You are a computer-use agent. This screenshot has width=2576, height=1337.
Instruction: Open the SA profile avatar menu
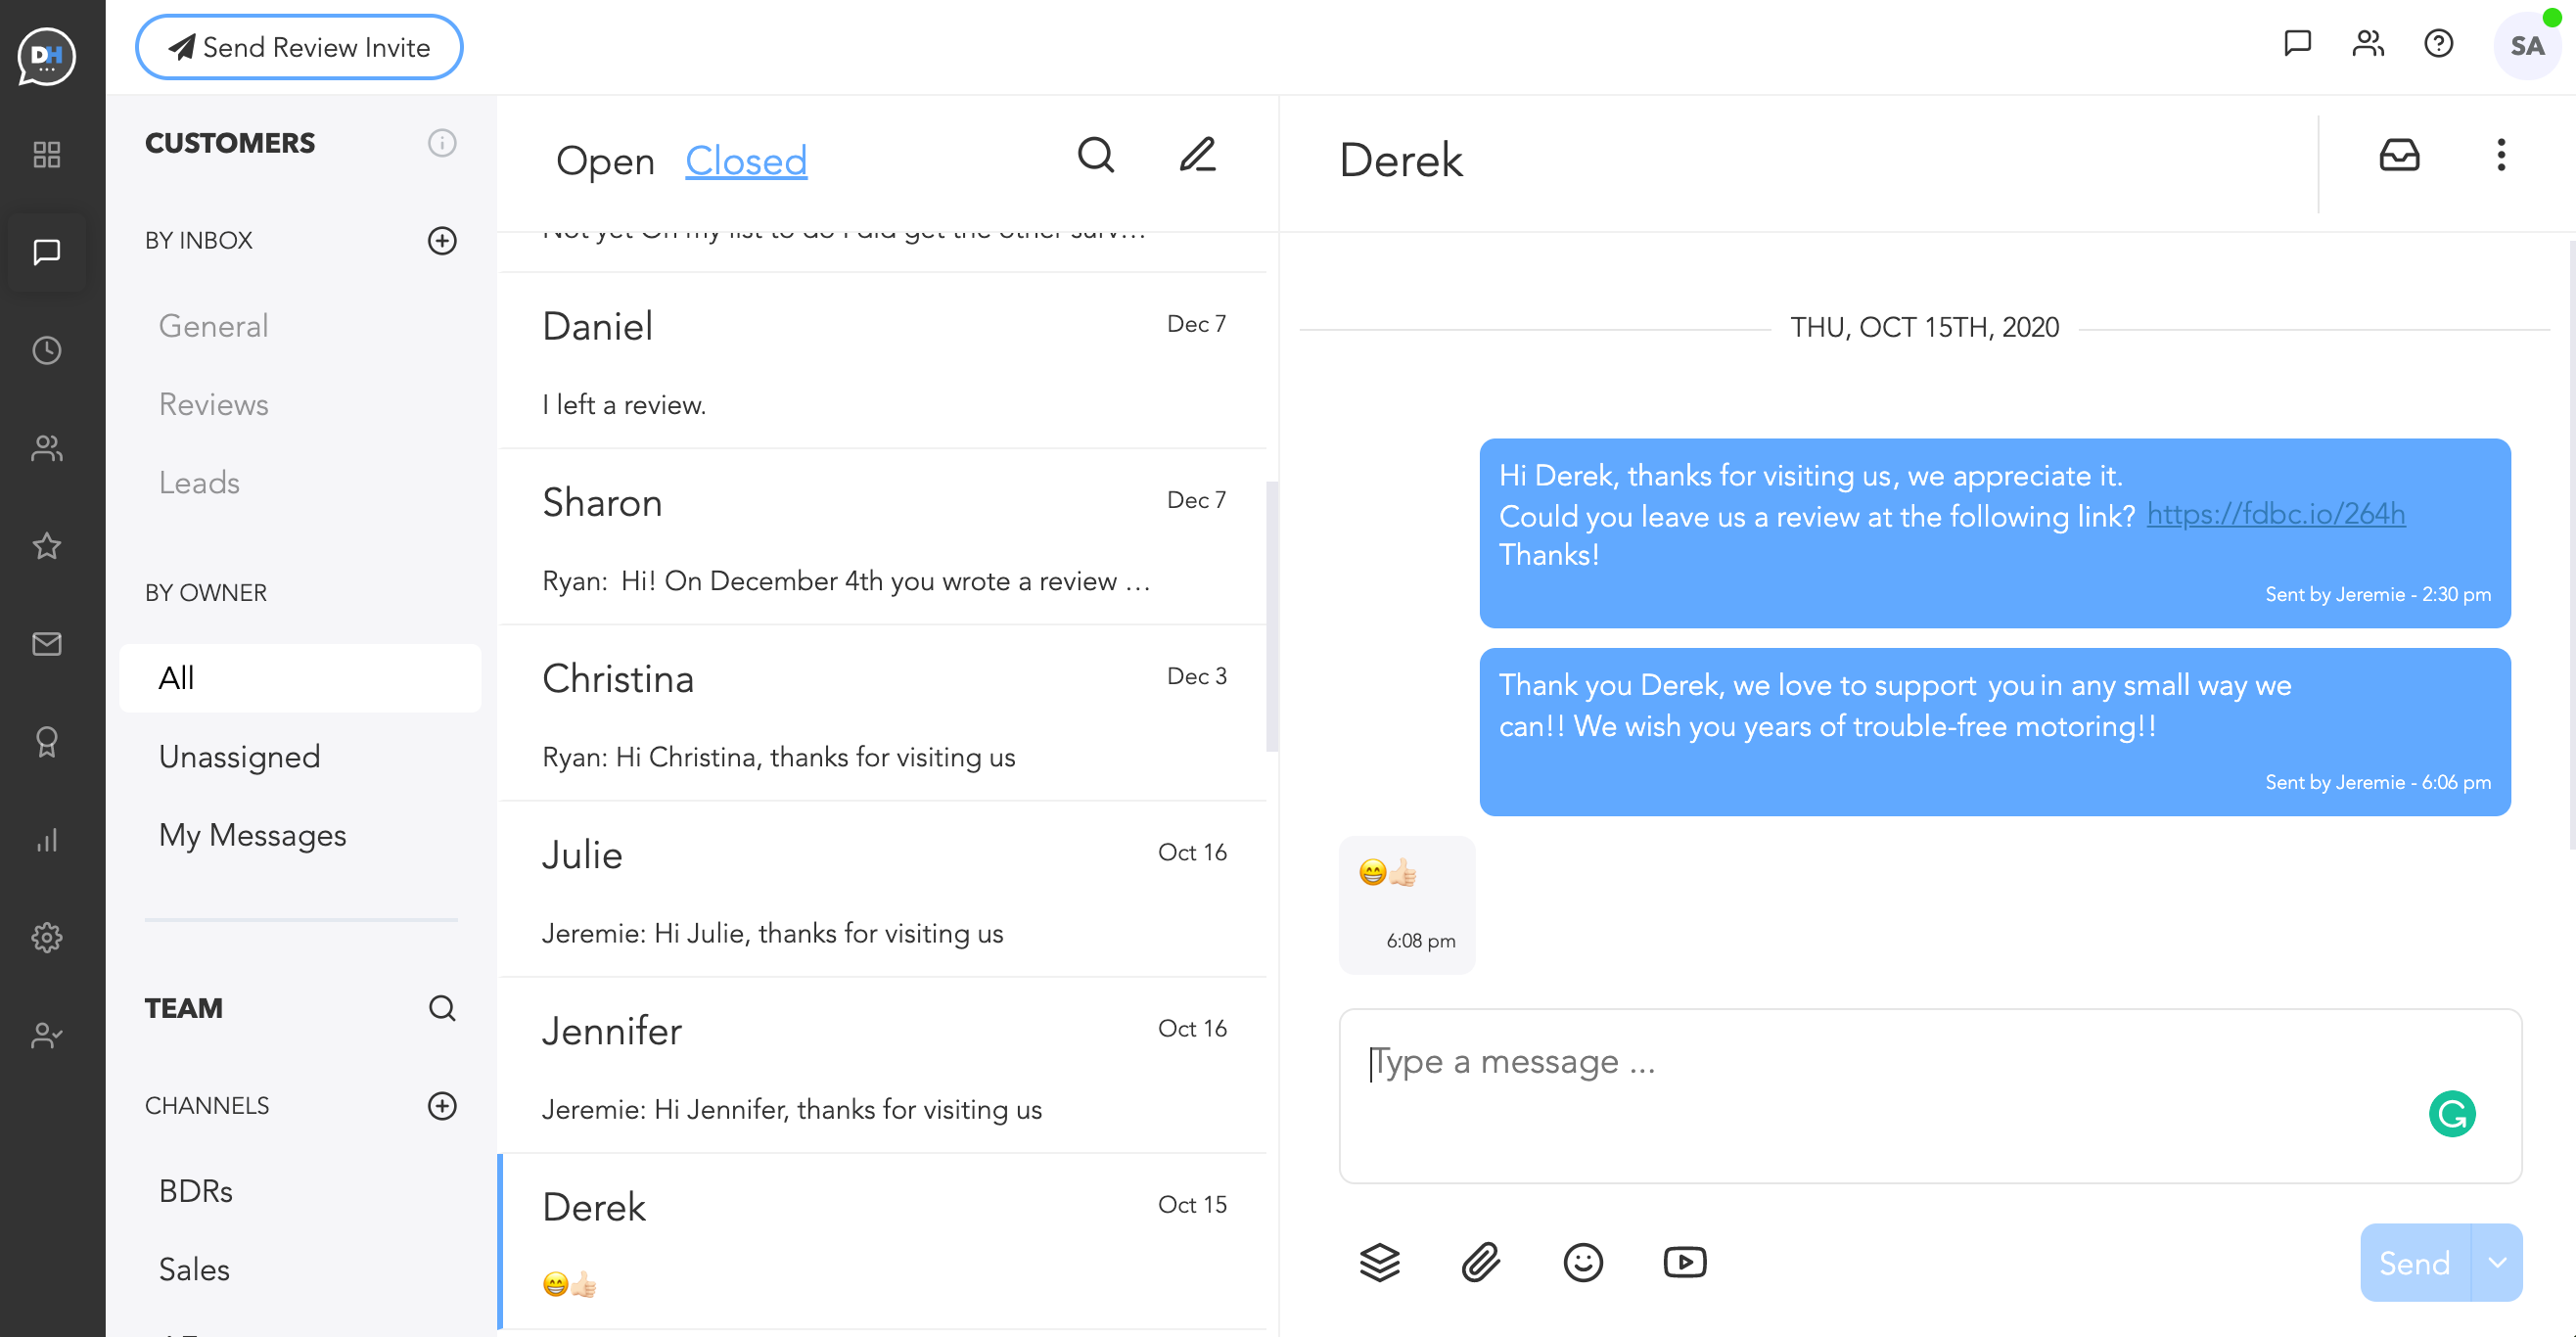[2526, 46]
